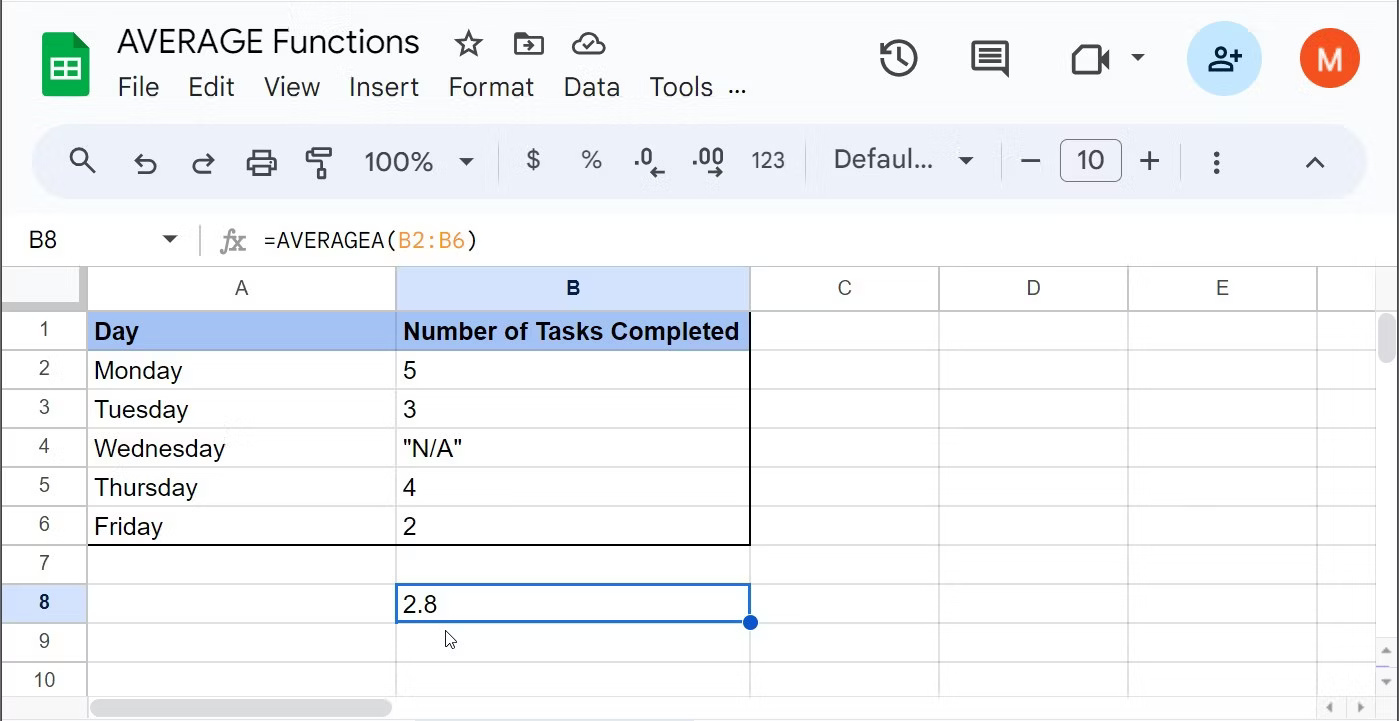Open the Edit menu
1399x721 pixels.
pyautogui.click(x=211, y=88)
